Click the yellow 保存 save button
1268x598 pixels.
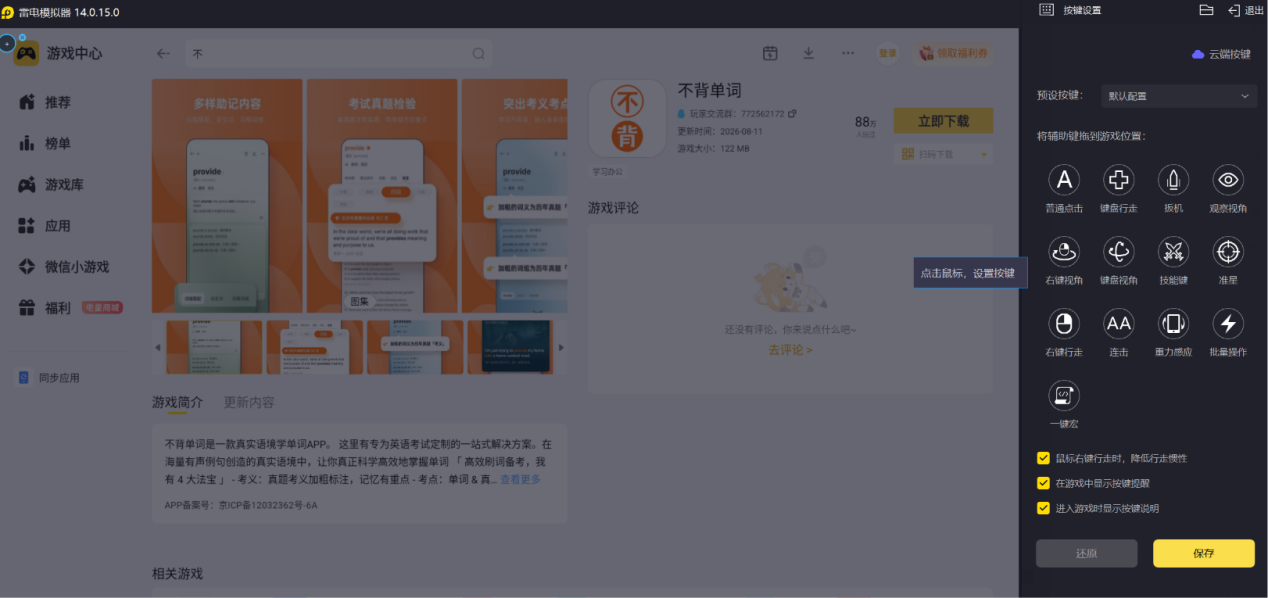[1203, 553]
